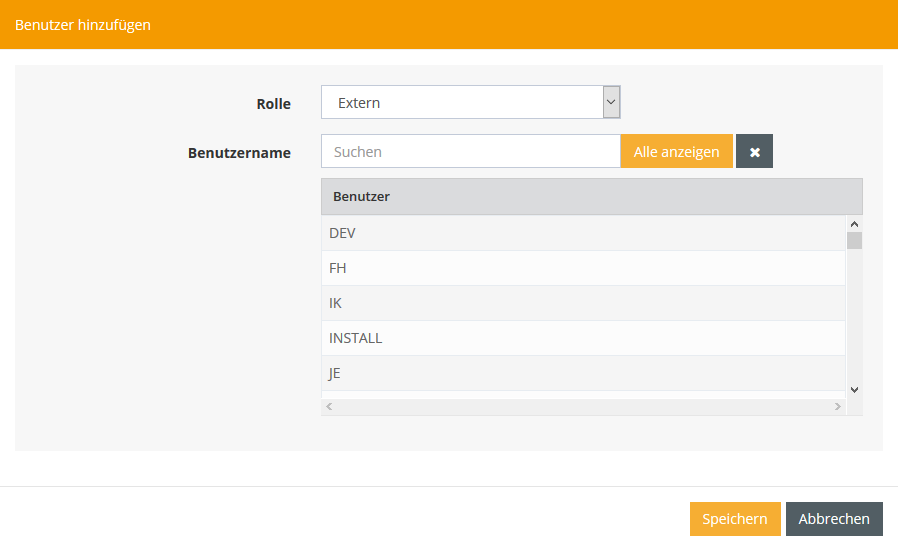
Task: Click the Rolle field label
Action: pyautogui.click(x=273, y=103)
